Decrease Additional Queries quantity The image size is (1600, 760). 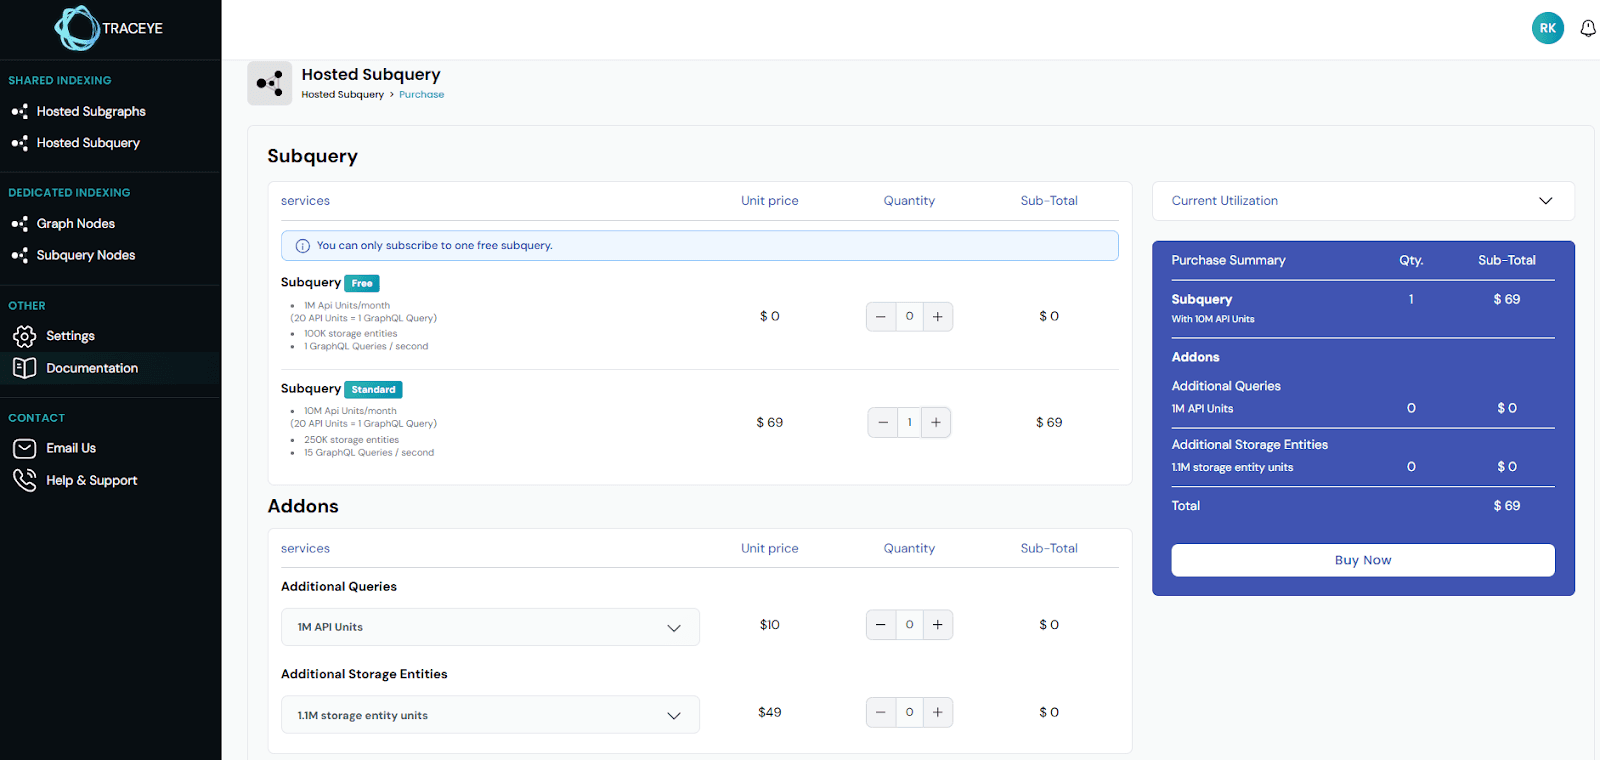point(881,625)
